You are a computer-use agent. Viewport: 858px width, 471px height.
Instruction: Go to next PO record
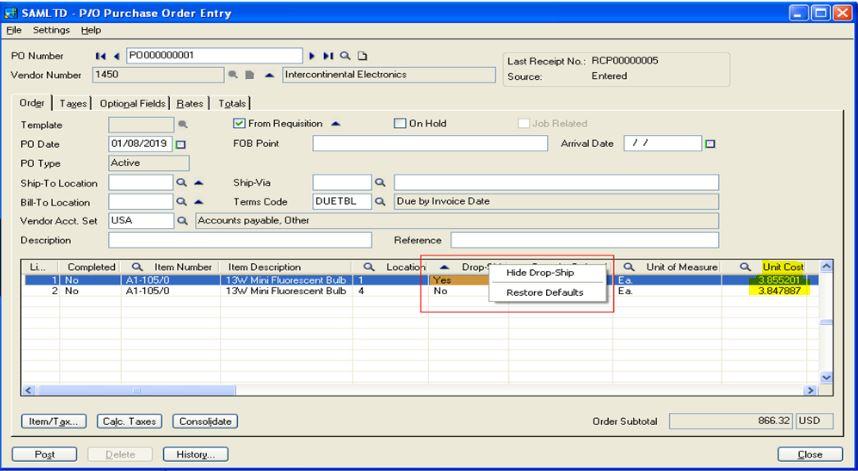tap(312, 56)
